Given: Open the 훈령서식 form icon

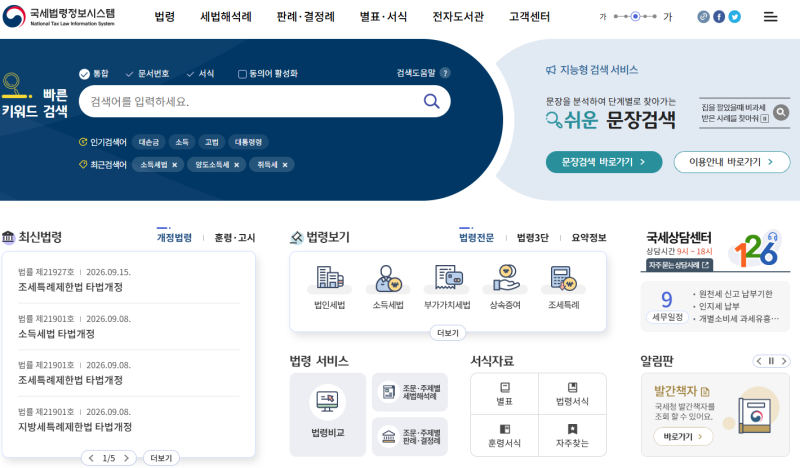Looking at the screenshot, I should (505, 429).
